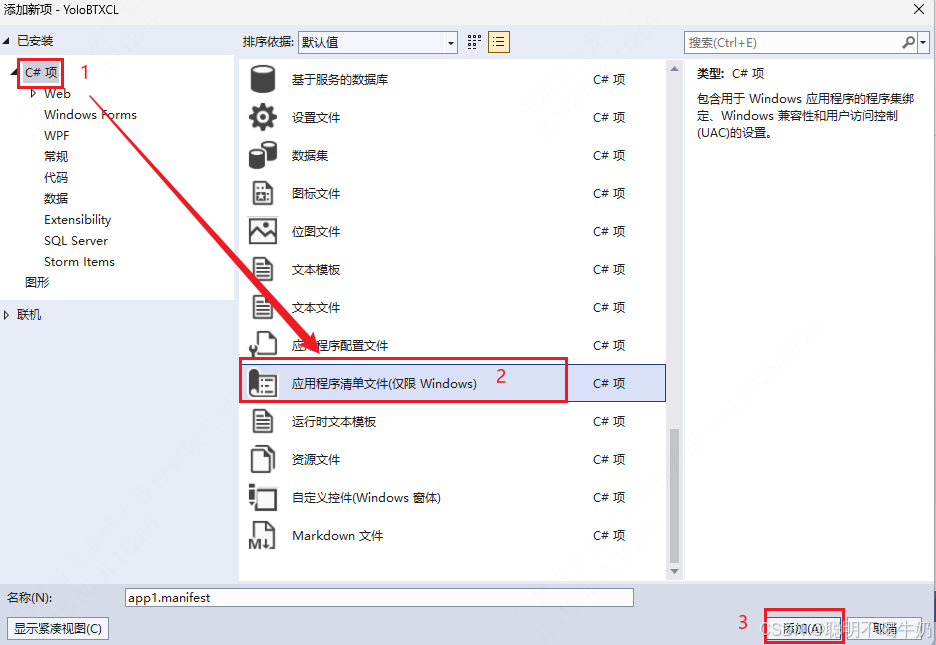This screenshot has height=645, width=936.
Task: Select the 资源文件 item text
Action: 316,459
